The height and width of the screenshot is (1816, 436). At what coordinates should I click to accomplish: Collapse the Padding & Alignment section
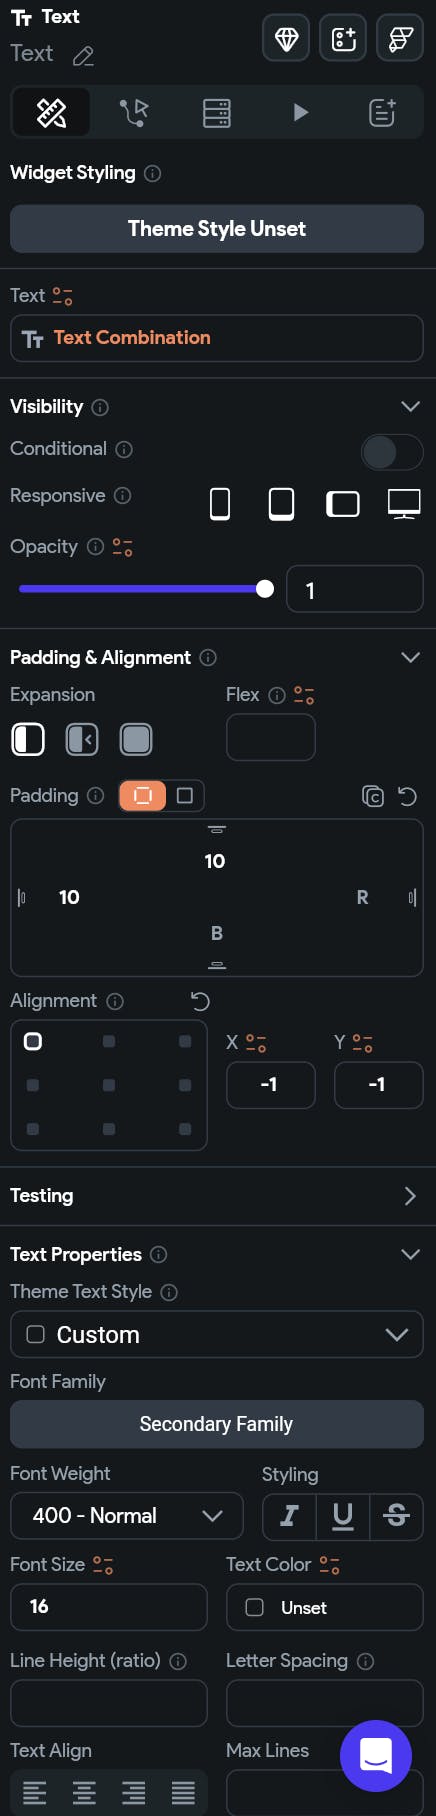click(410, 657)
